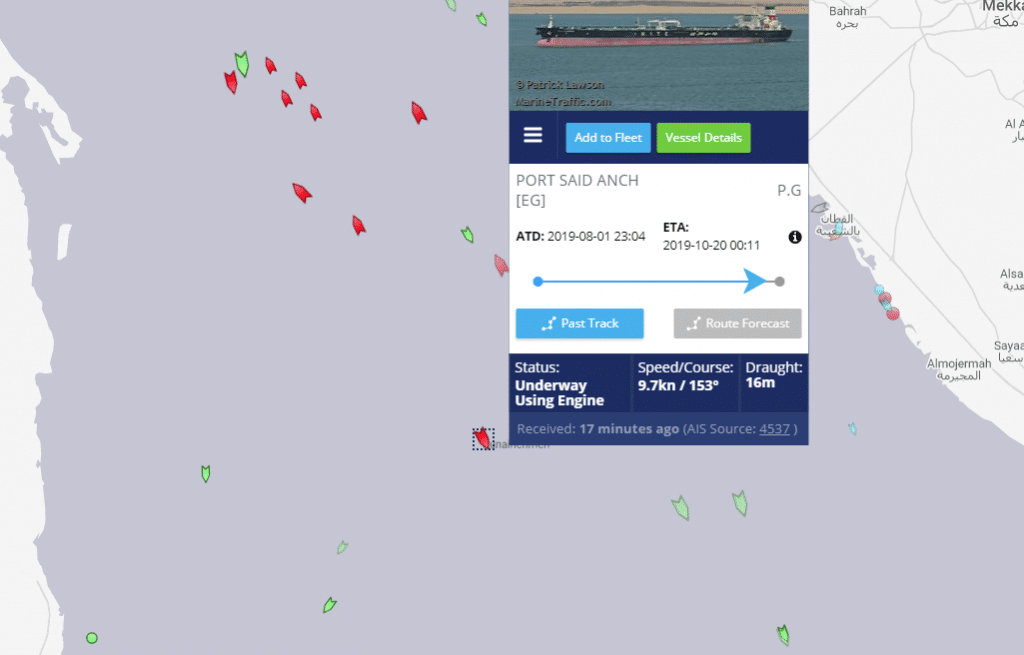Screen dimensions: 1024x655
Task: Select the dotted-outlined red vessel marker
Action: click(483, 439)
